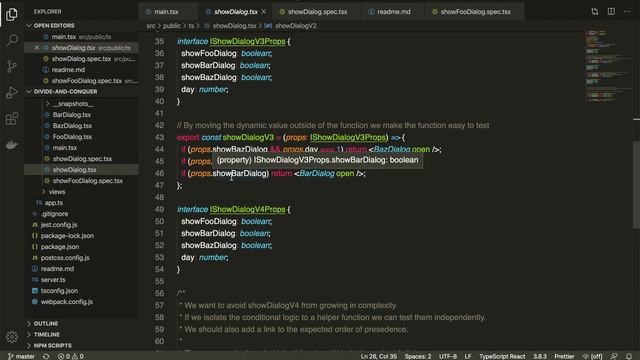Expand the __snapshots__ folder
The height and width of the screenshot is (360, 640).
[x=73, y=104]
